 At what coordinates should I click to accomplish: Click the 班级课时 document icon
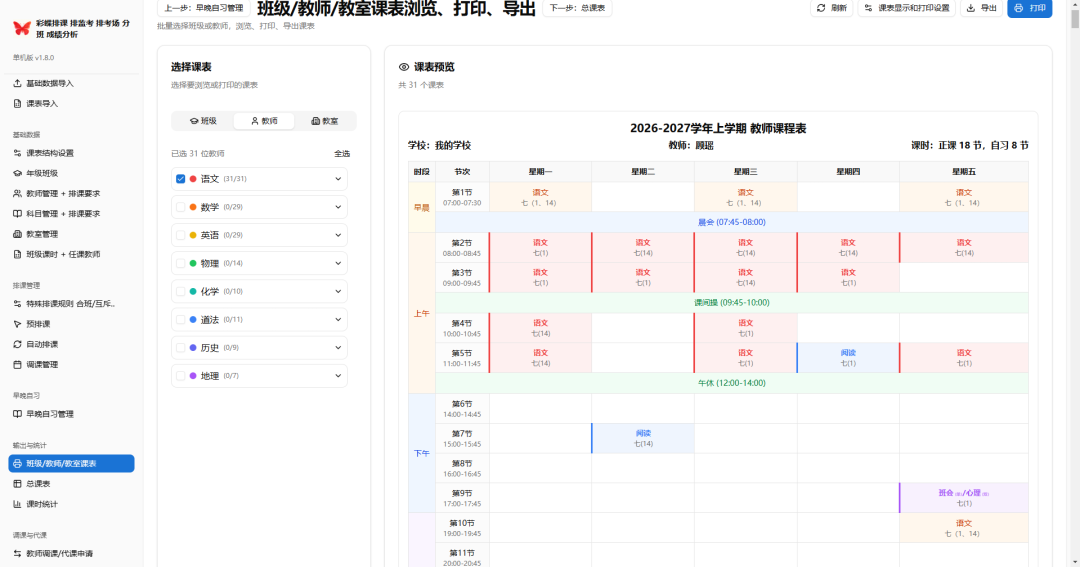coord(17,254)
